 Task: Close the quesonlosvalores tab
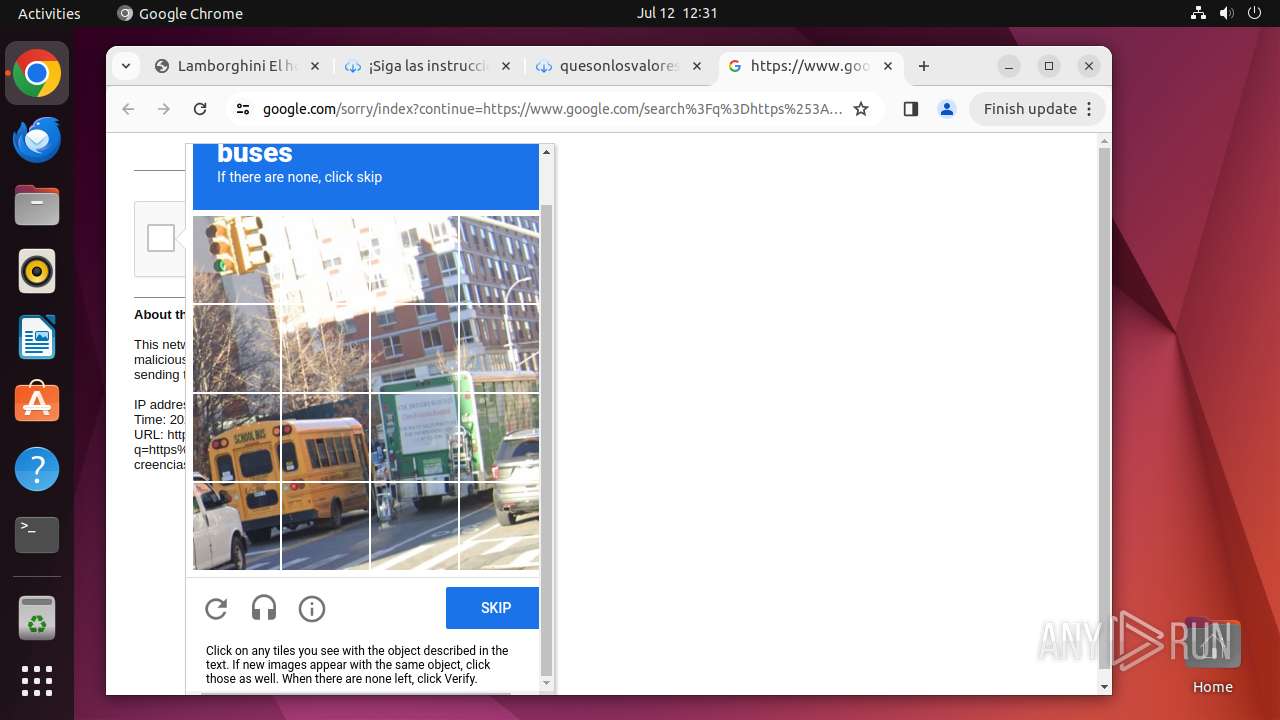(696, 66)
